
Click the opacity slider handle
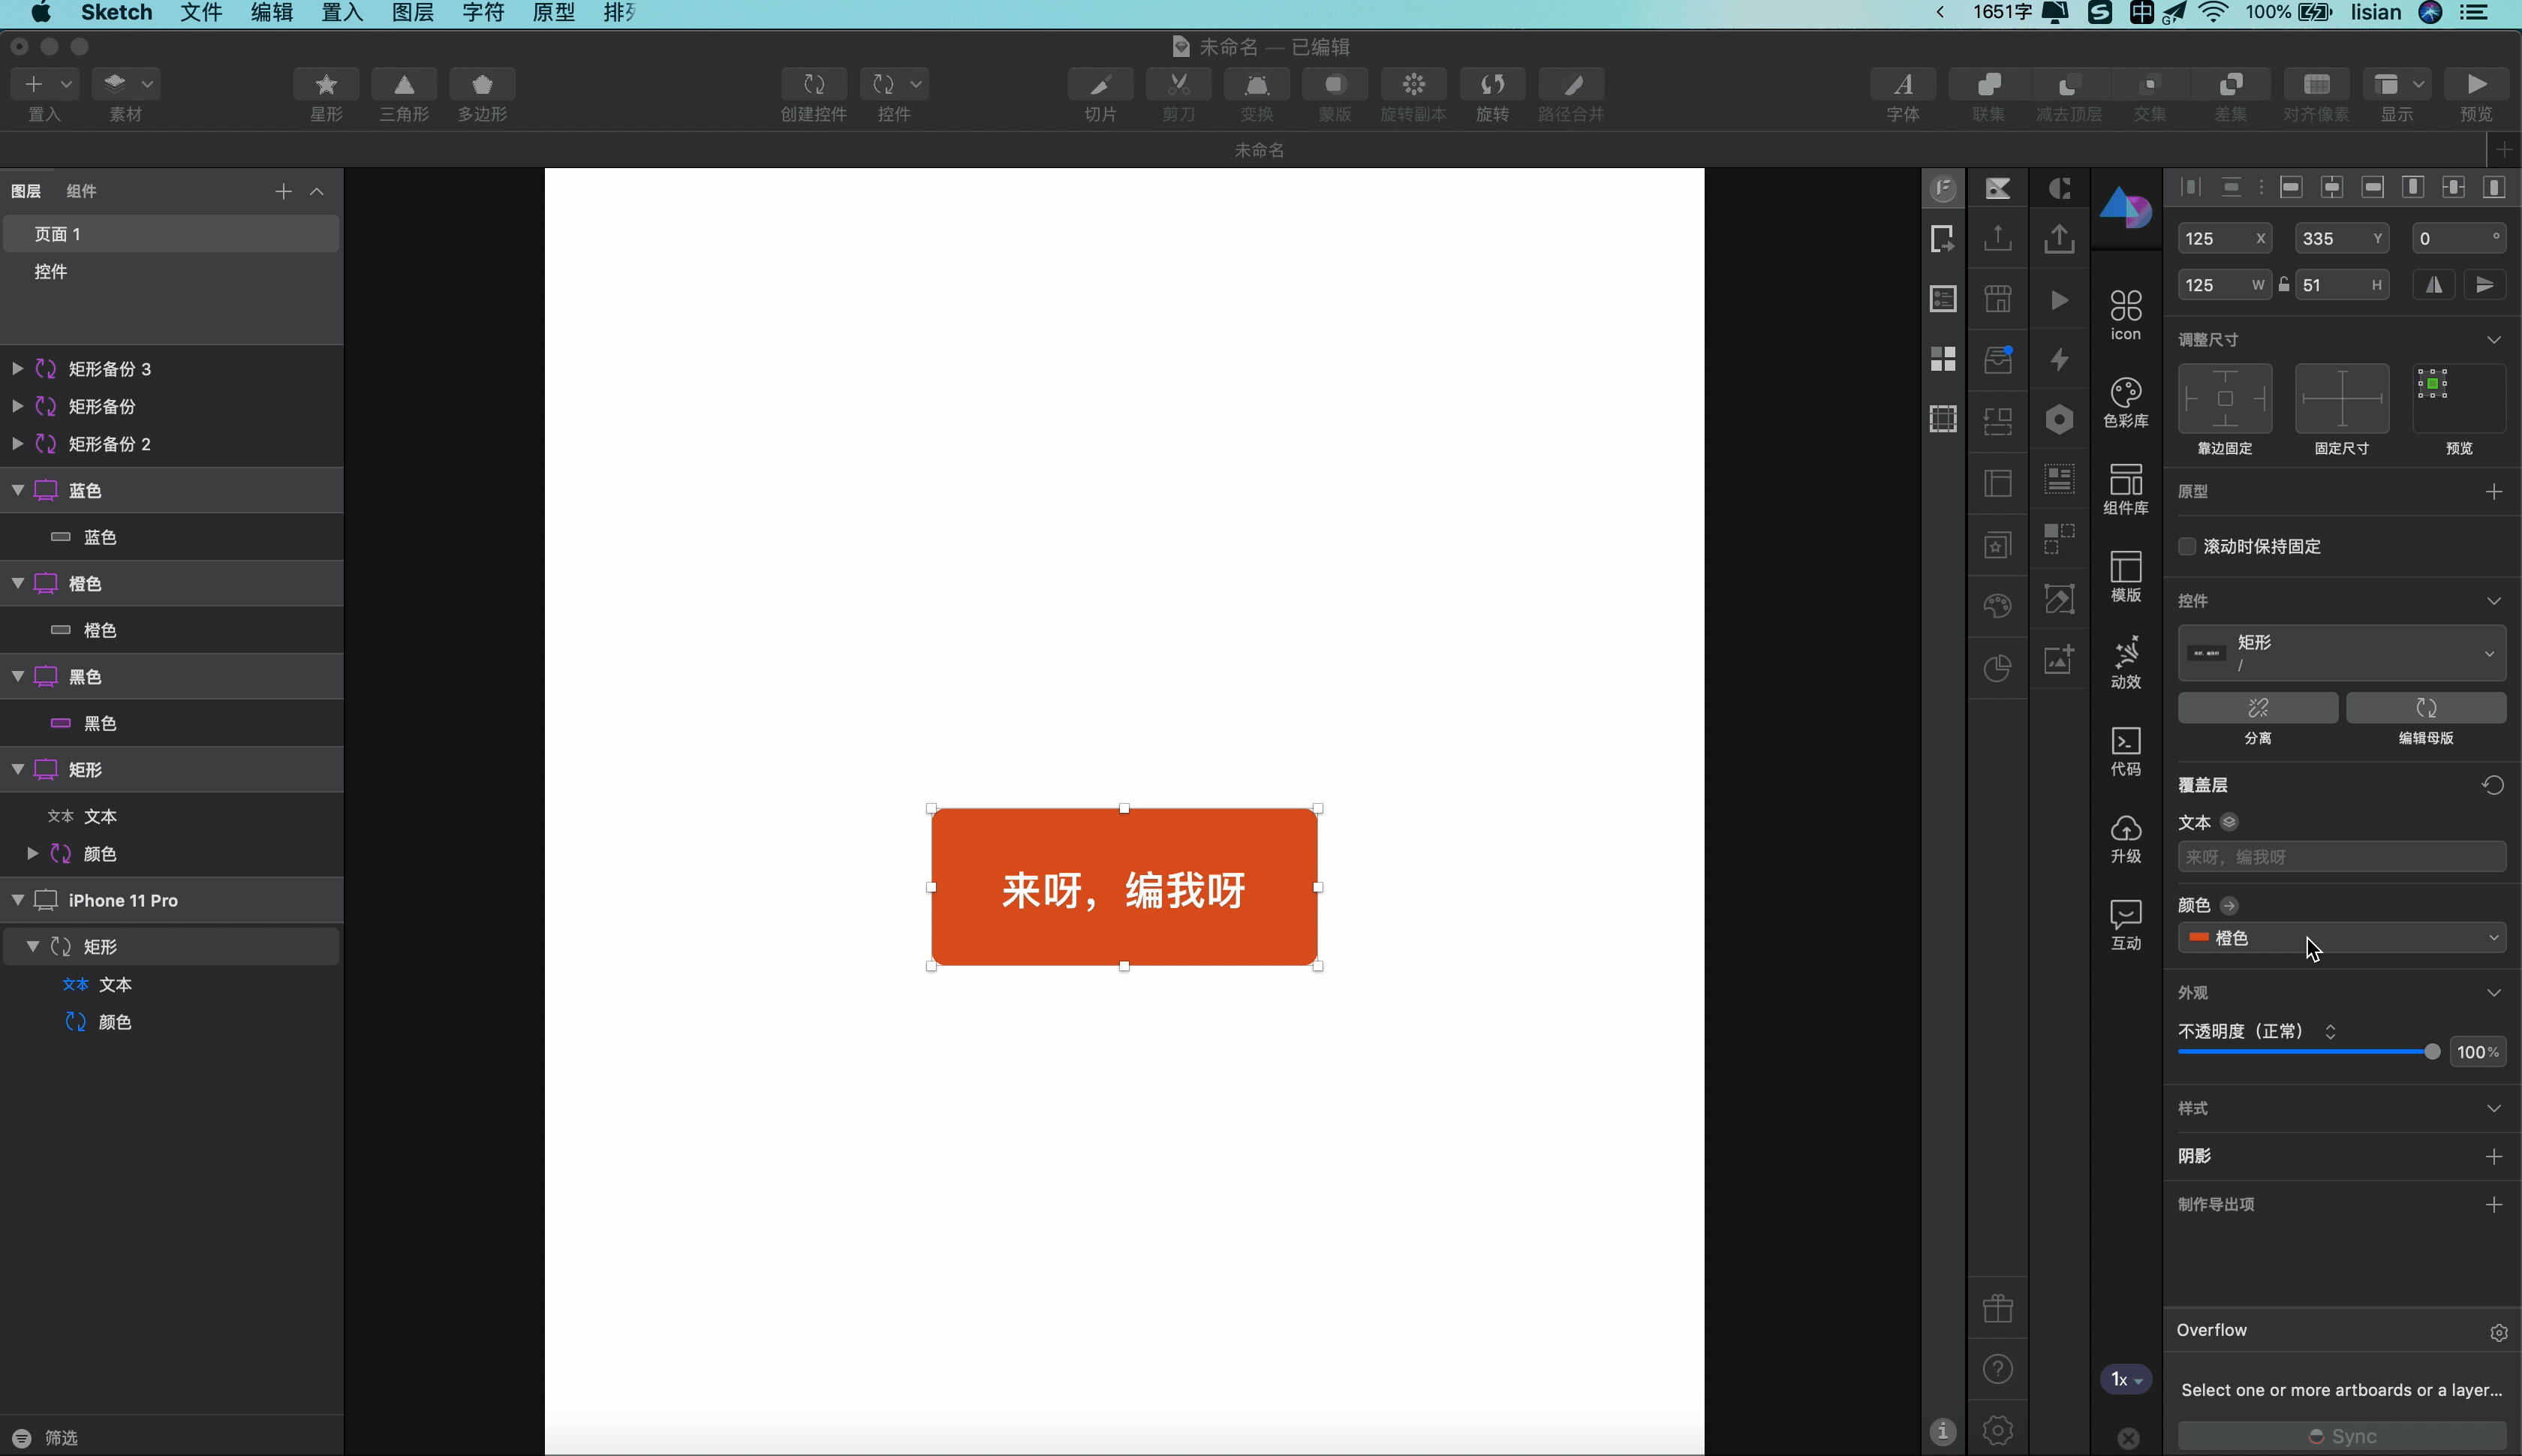(x=2431, y=1052)
